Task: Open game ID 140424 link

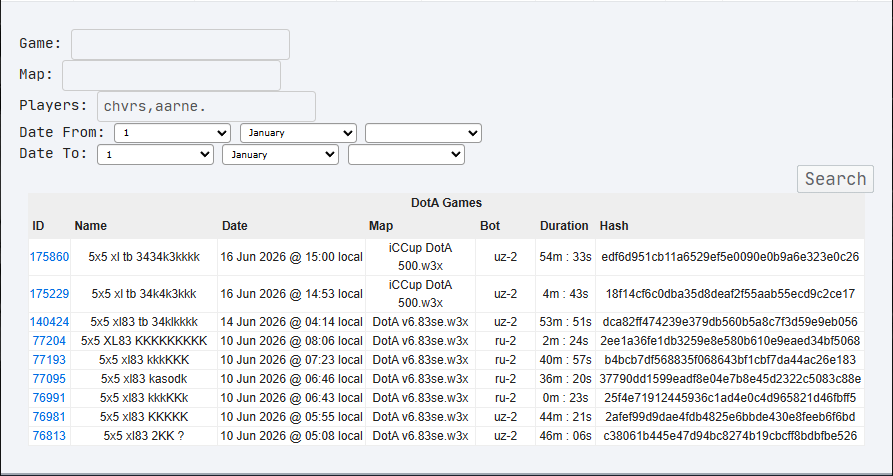Action: (x=50, y=322)
